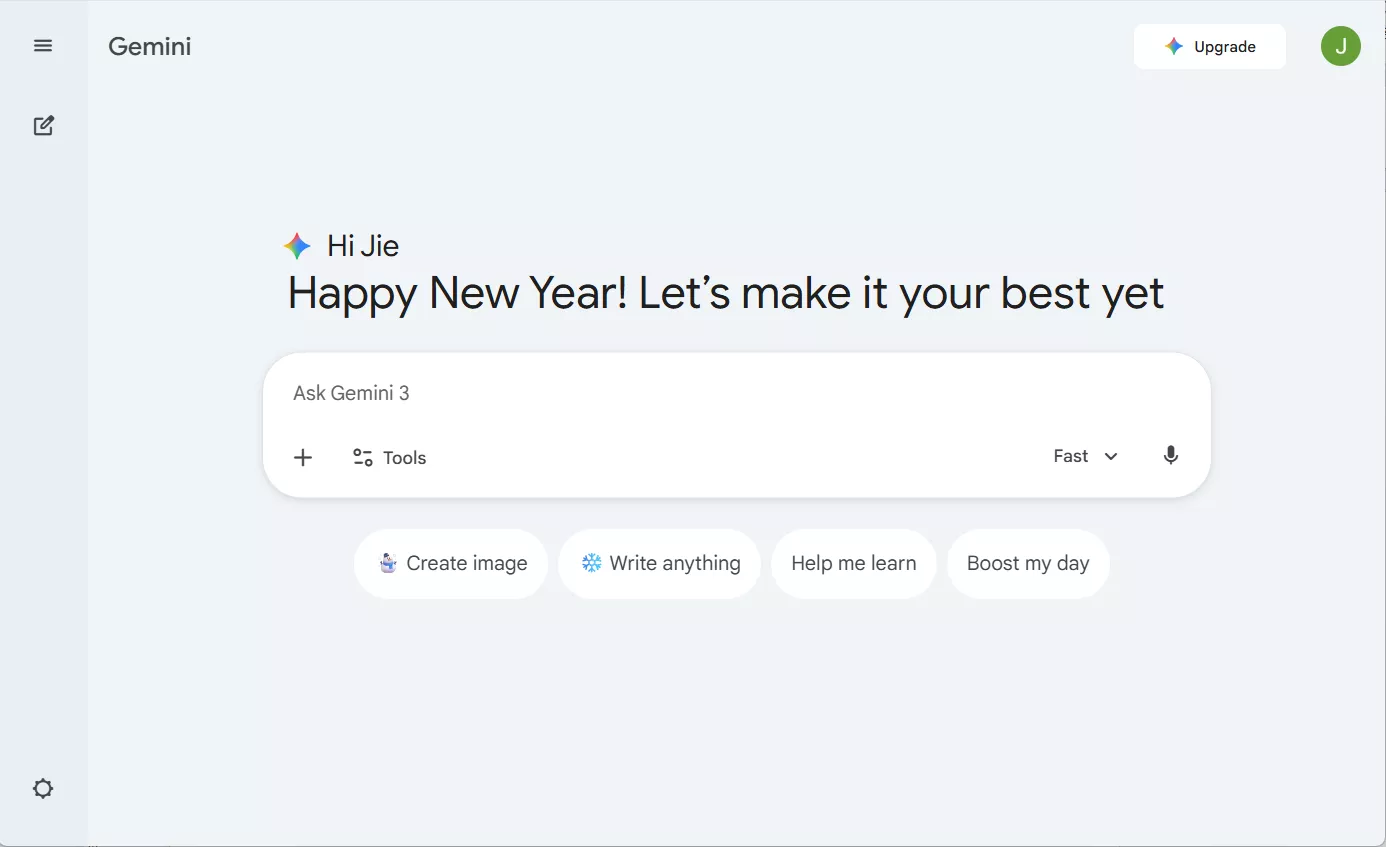The image size is (1386, 847).
Task: Open the main menu hamburger icon
Action: coord(43,46)
